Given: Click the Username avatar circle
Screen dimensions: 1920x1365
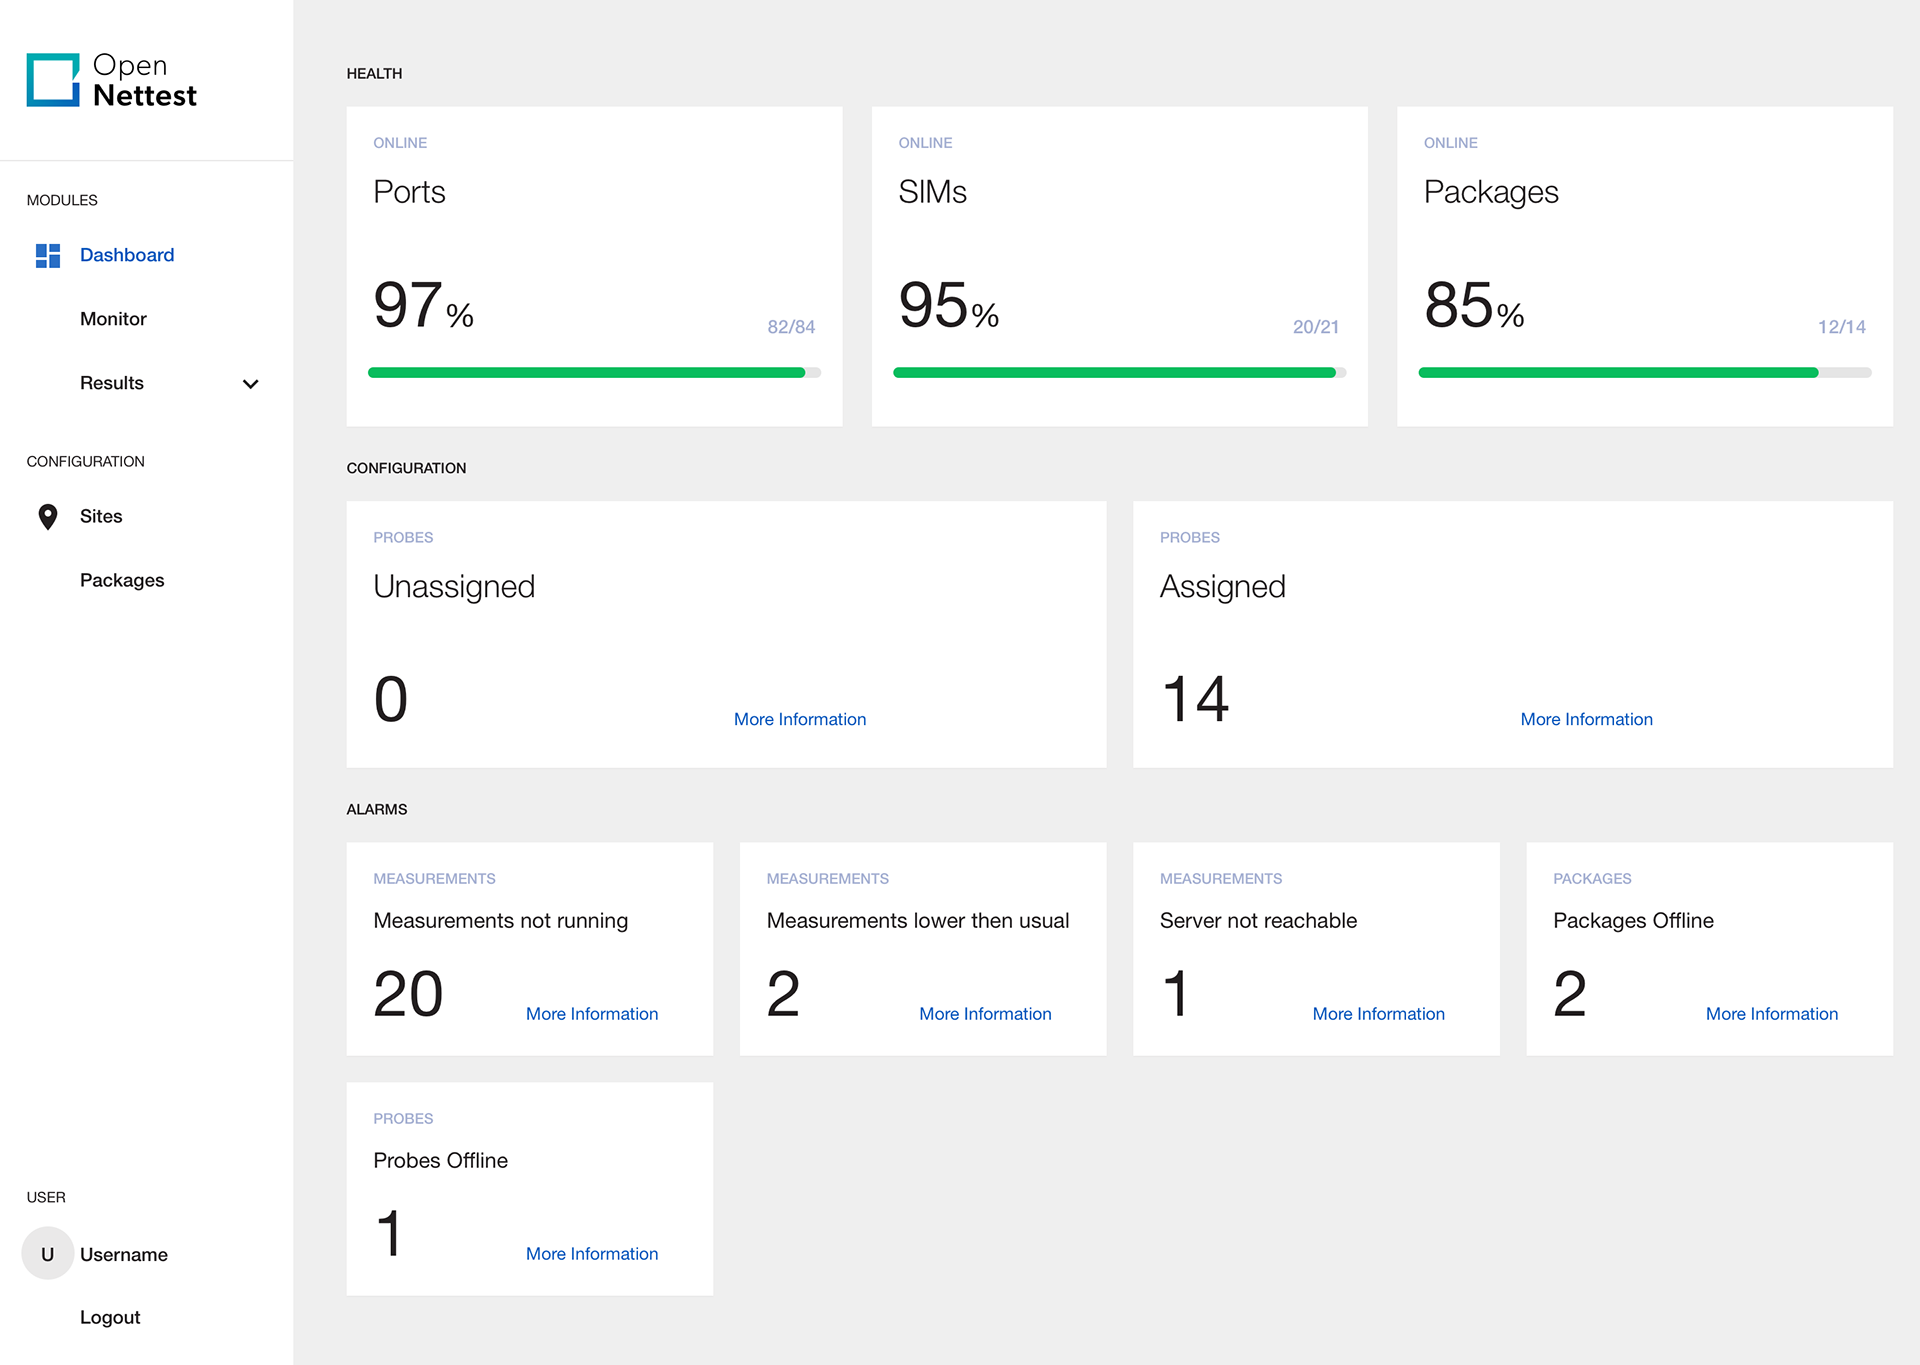Looking at the screenshot, I should pyautogui.click(x=47, y=1253).
